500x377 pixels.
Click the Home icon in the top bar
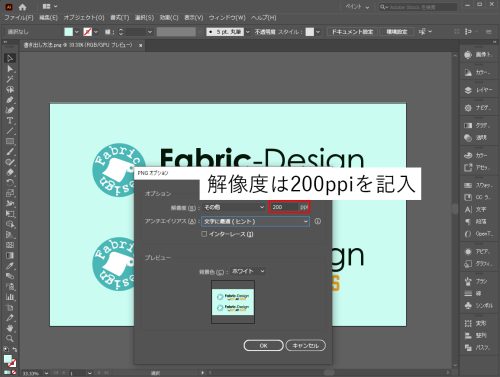22,7
